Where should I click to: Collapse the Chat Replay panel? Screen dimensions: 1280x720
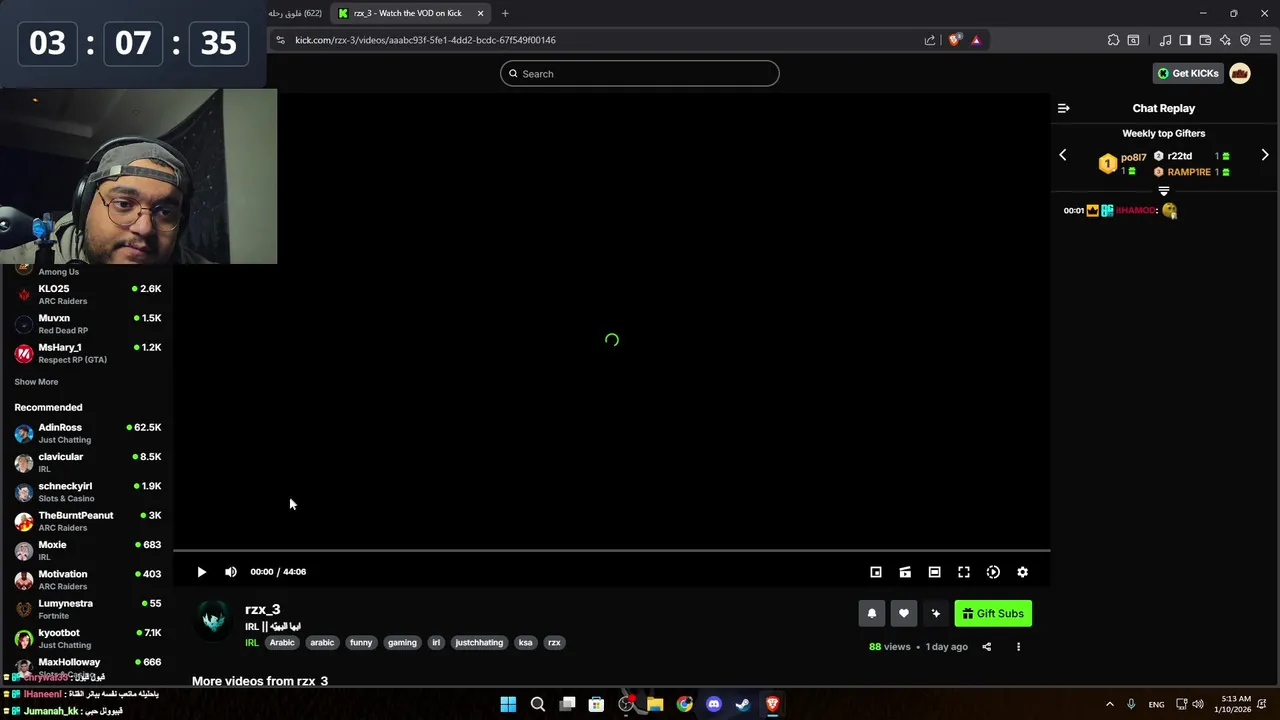pyautogui.click(x=1064, y=108)
